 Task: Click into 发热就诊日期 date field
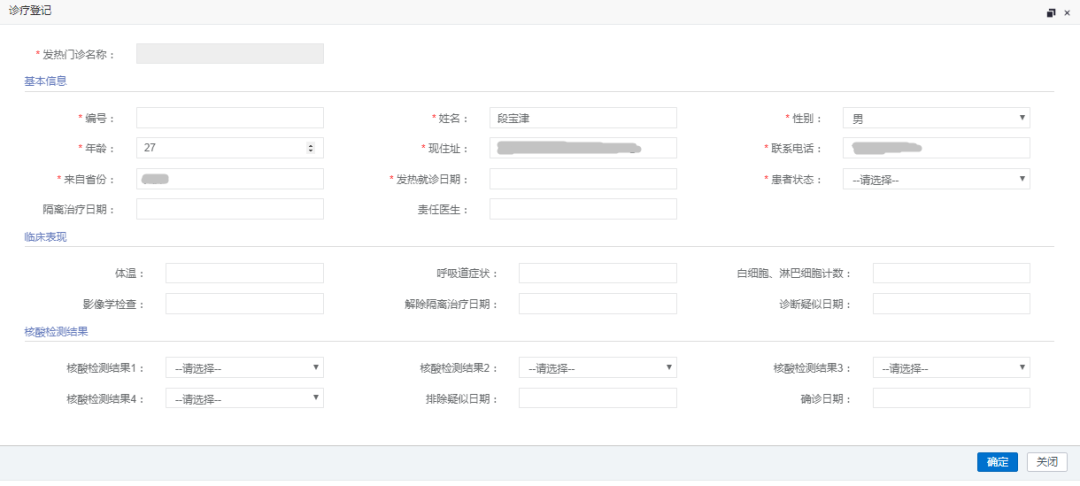(583, 179)
